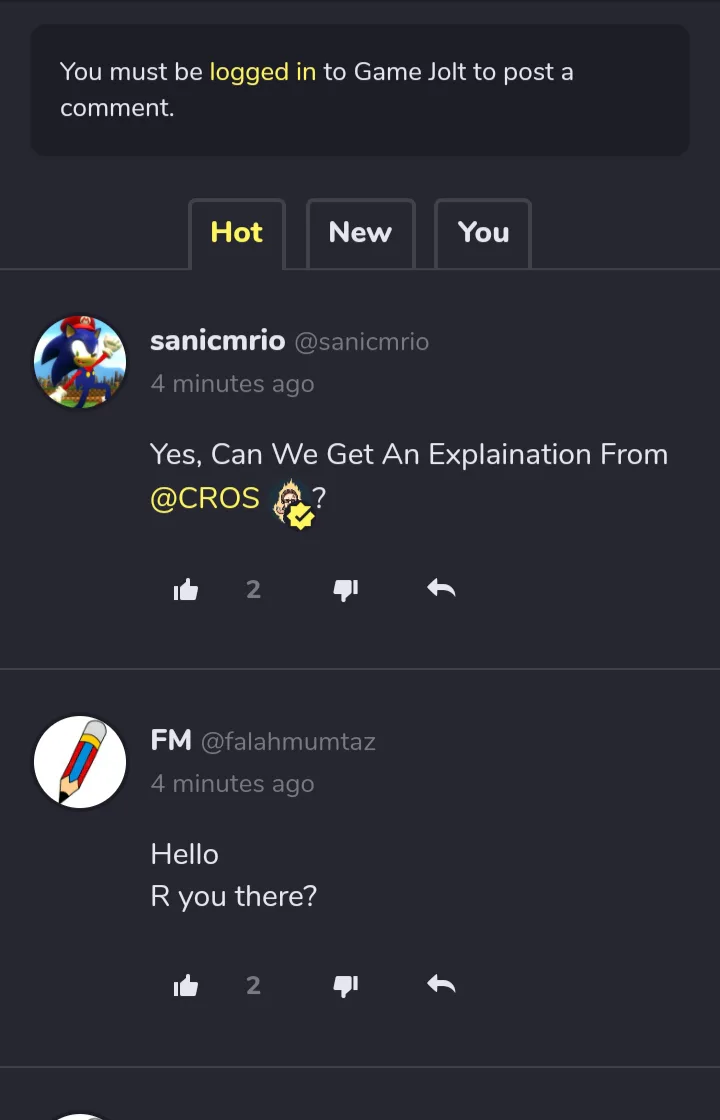Open the You comments tab
Image resolution: width=720 pixels, height=1120 pixels.
(x=483, y=233)
